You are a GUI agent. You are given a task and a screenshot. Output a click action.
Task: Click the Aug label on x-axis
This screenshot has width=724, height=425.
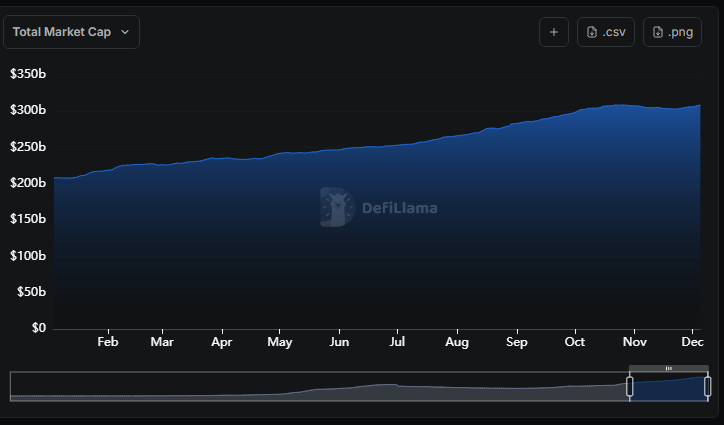coord(457,342)
